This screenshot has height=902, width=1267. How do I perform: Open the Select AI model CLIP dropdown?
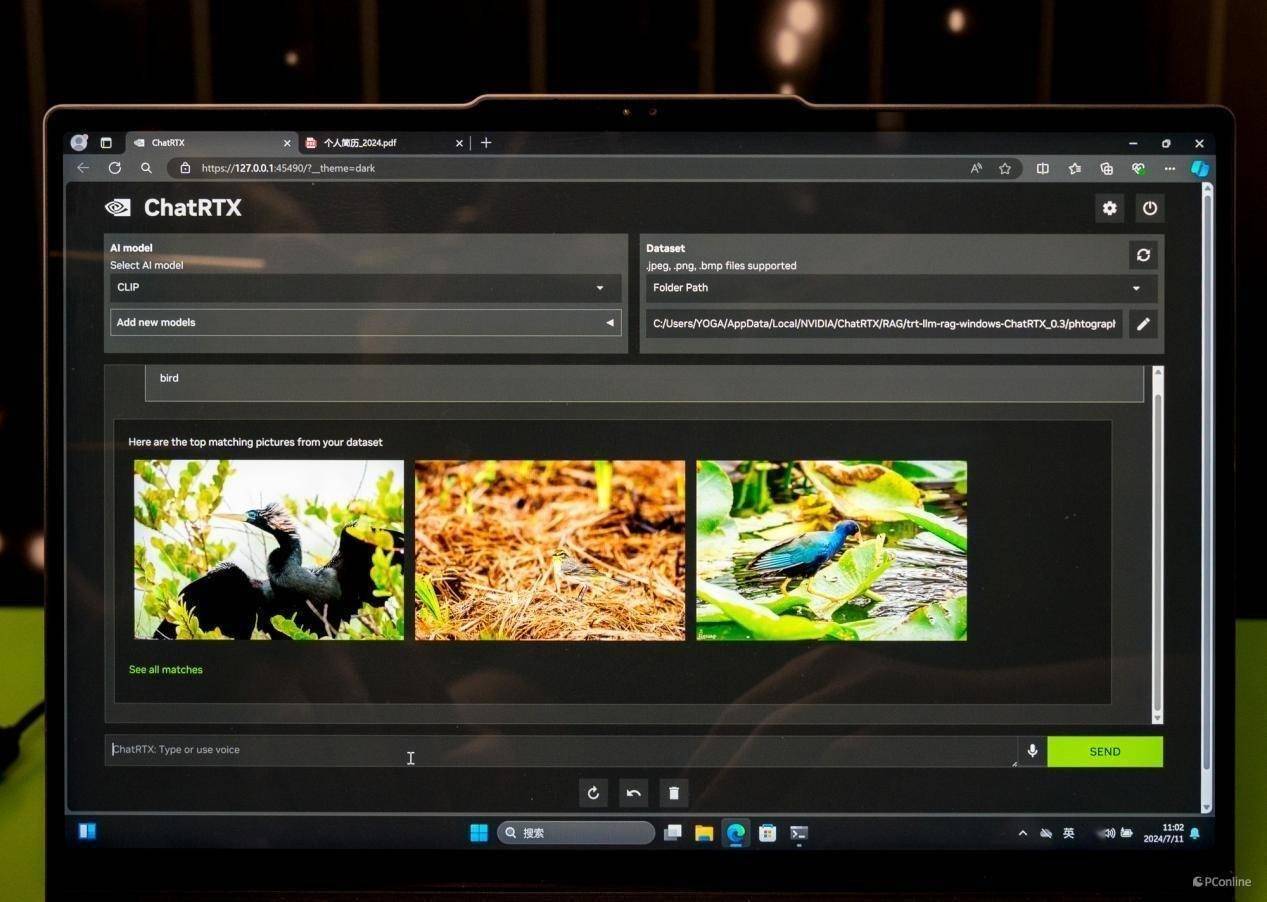[364, 288]
